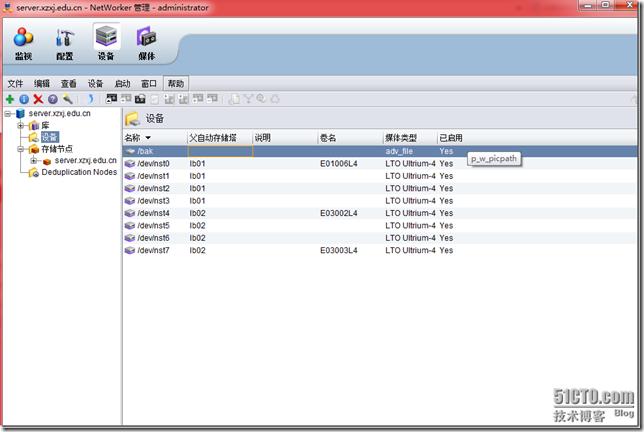Collapse the server.xzxj.edu.cn root node

8,114
